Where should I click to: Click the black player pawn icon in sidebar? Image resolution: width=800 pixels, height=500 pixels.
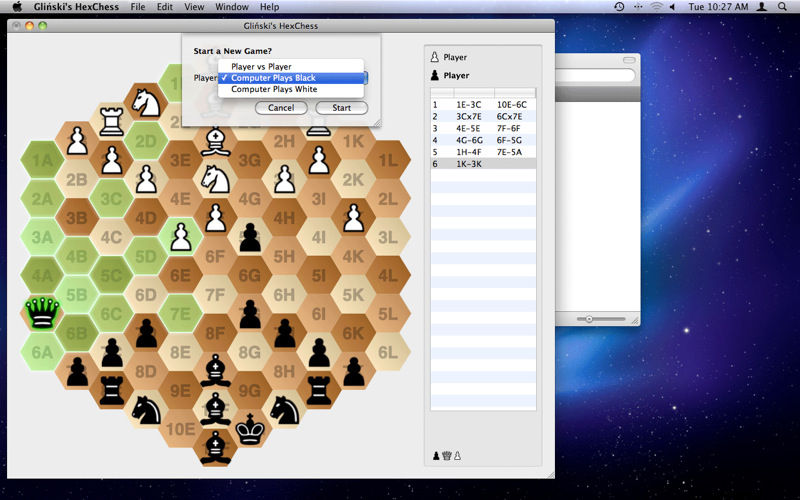pyautogui.click(x=435, y=75)
